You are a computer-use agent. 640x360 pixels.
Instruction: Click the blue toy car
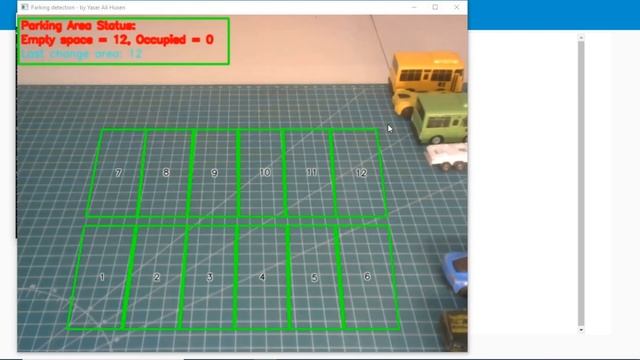tap(456, 273)
